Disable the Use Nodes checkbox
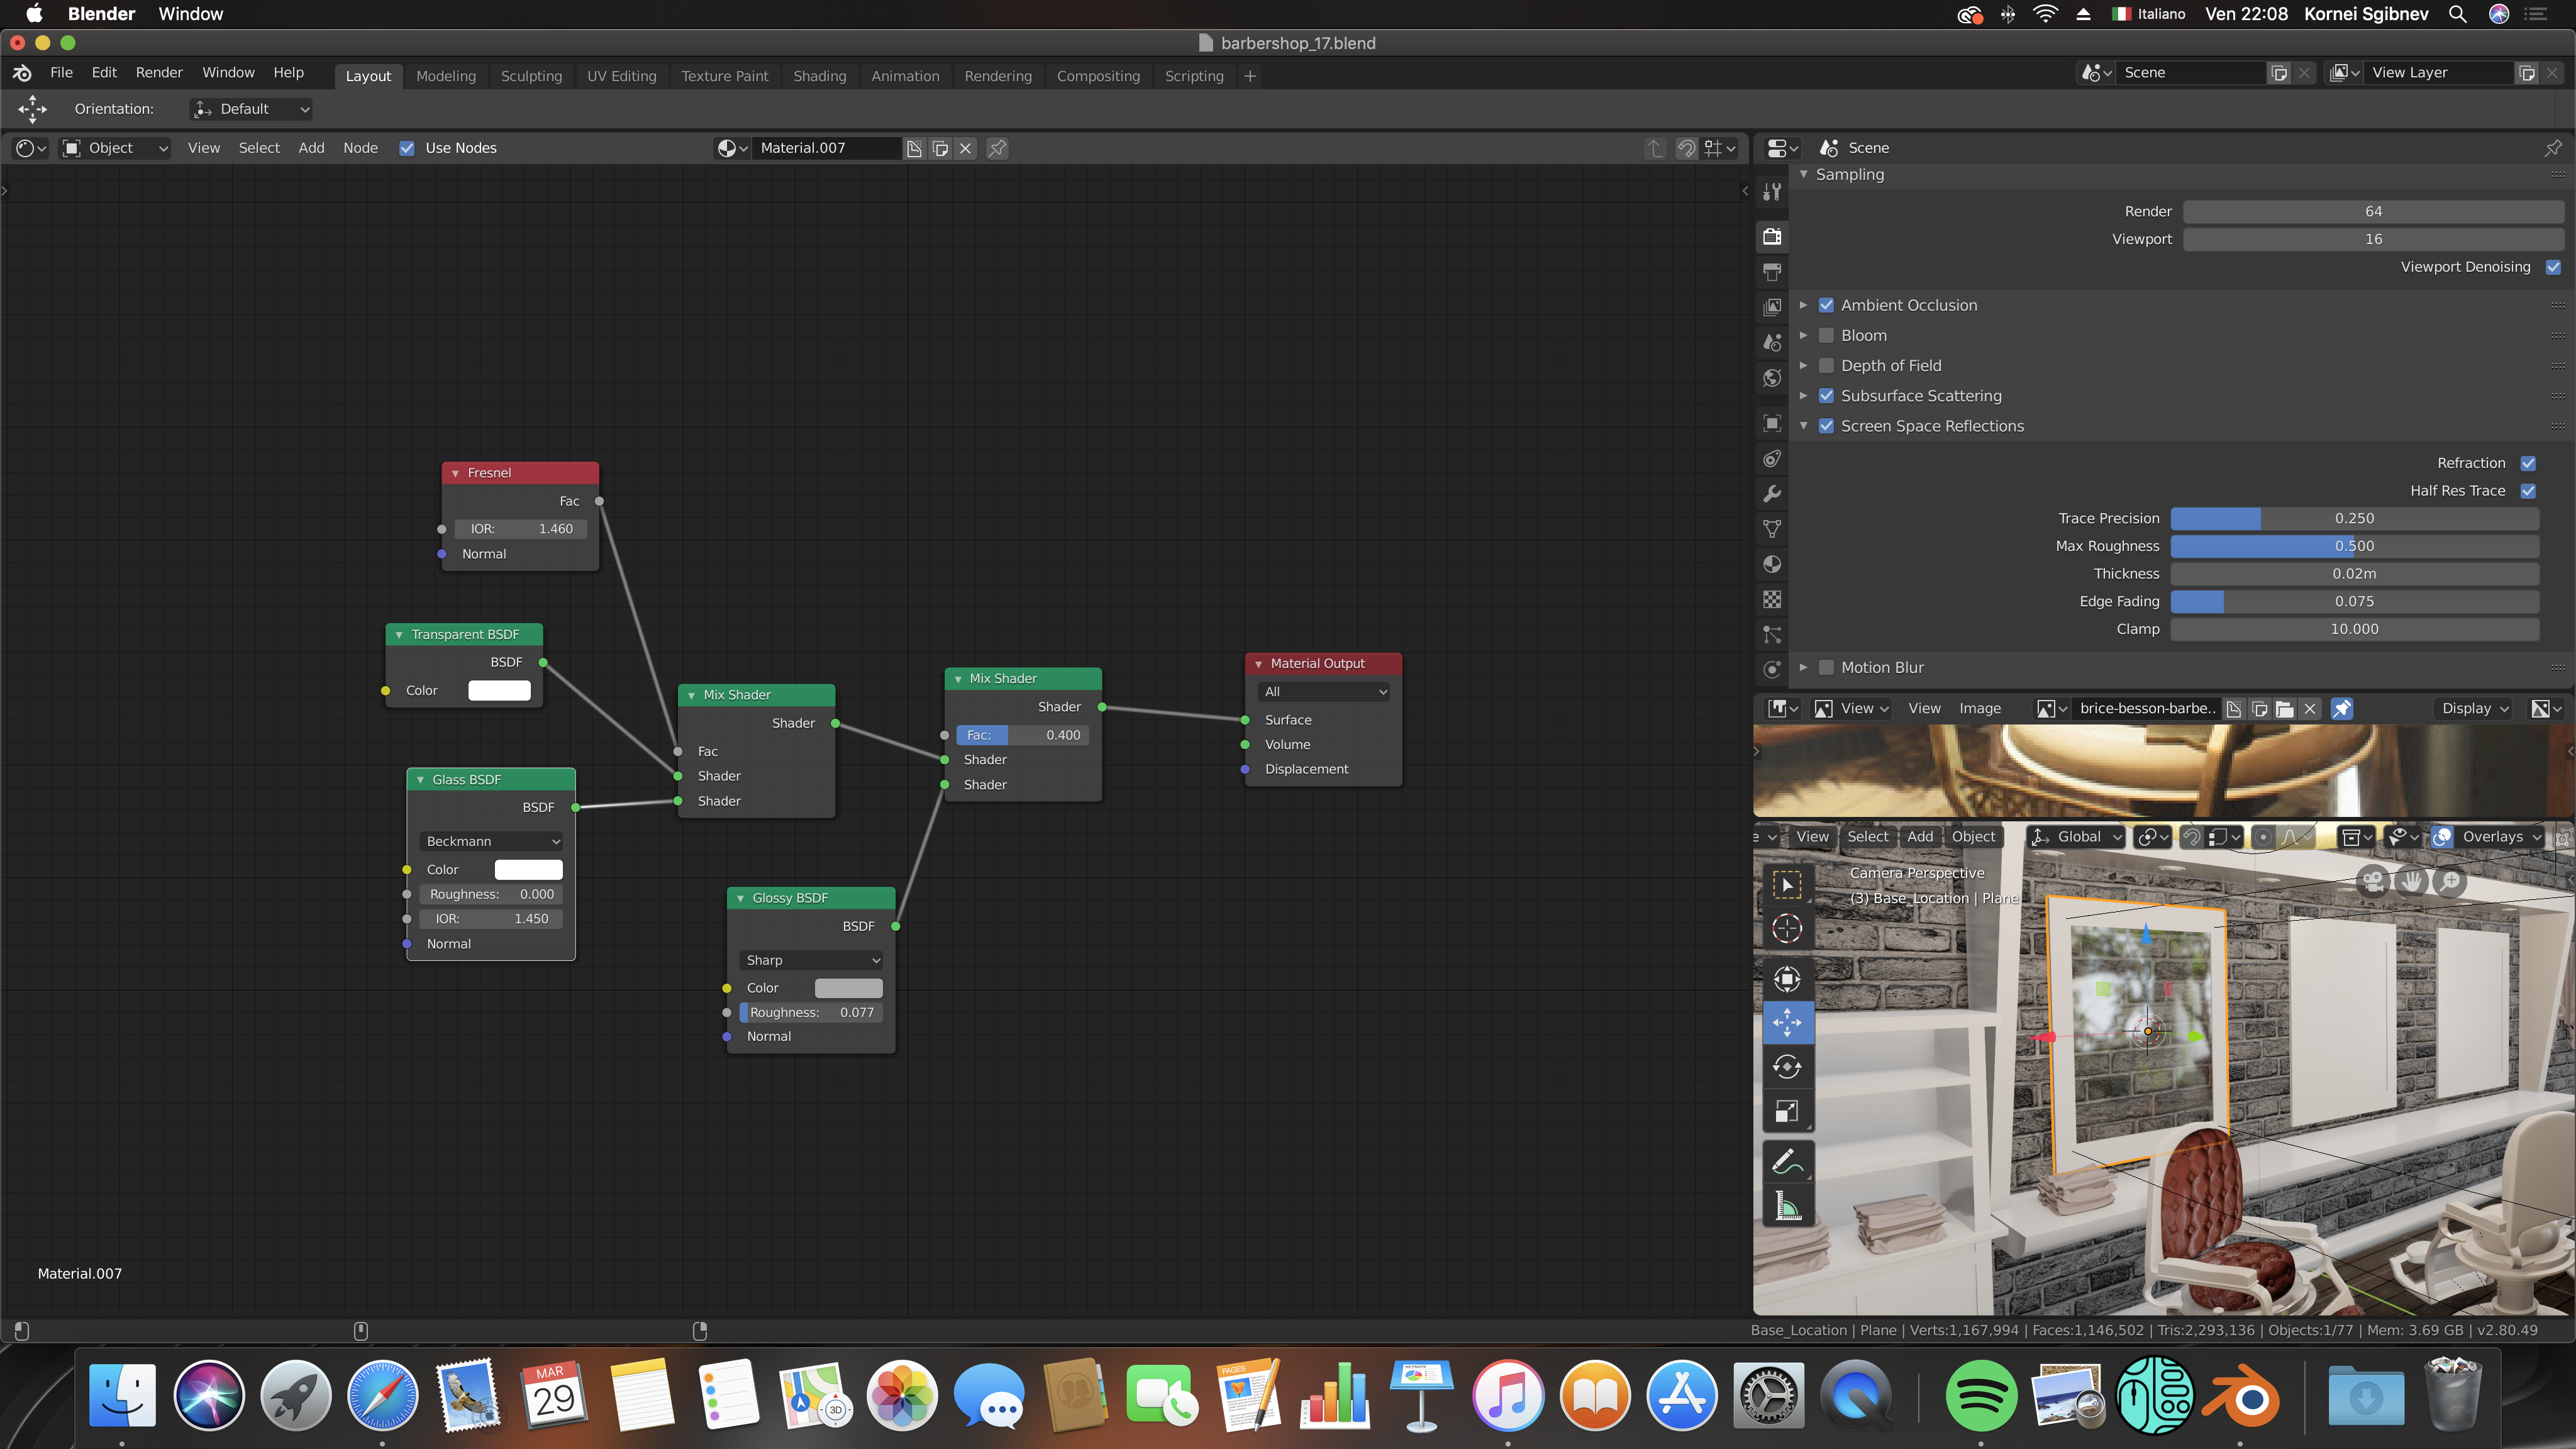 pos(407,148)
